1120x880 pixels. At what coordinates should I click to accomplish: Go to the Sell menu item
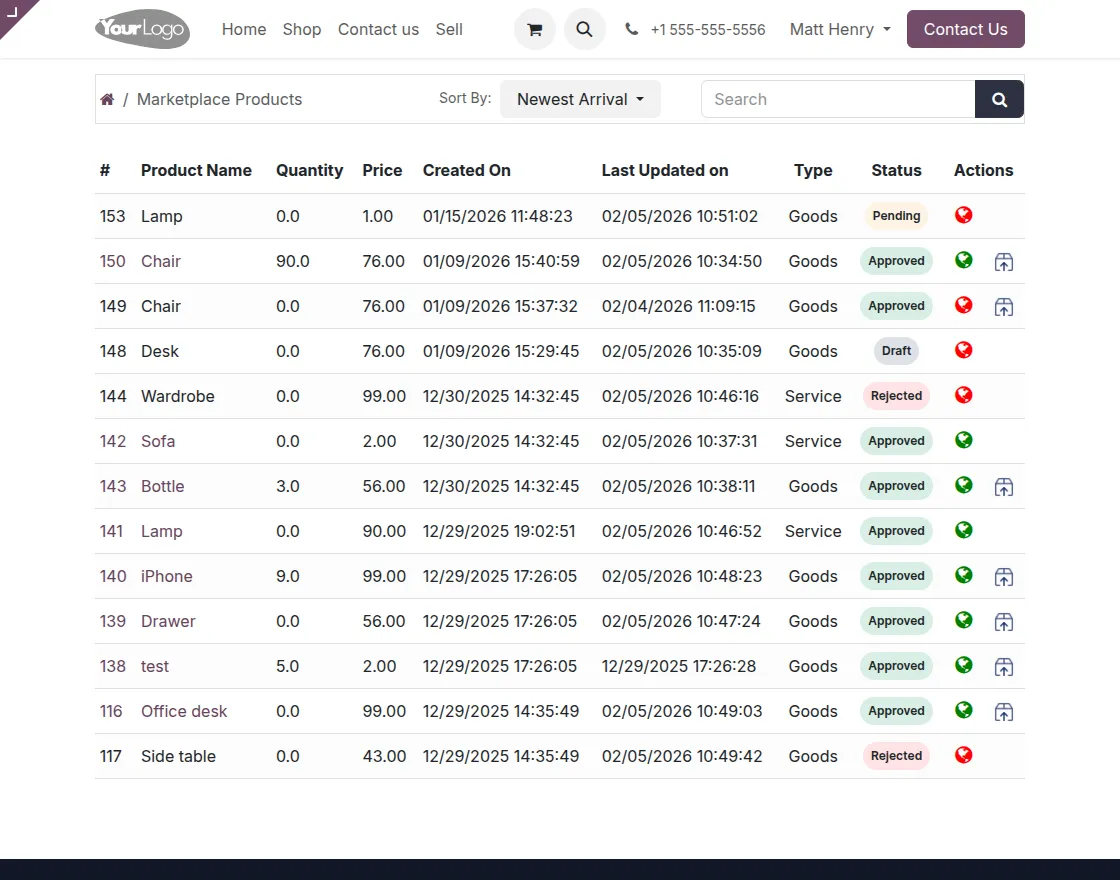pyautogui.click(x=449, y=30)
